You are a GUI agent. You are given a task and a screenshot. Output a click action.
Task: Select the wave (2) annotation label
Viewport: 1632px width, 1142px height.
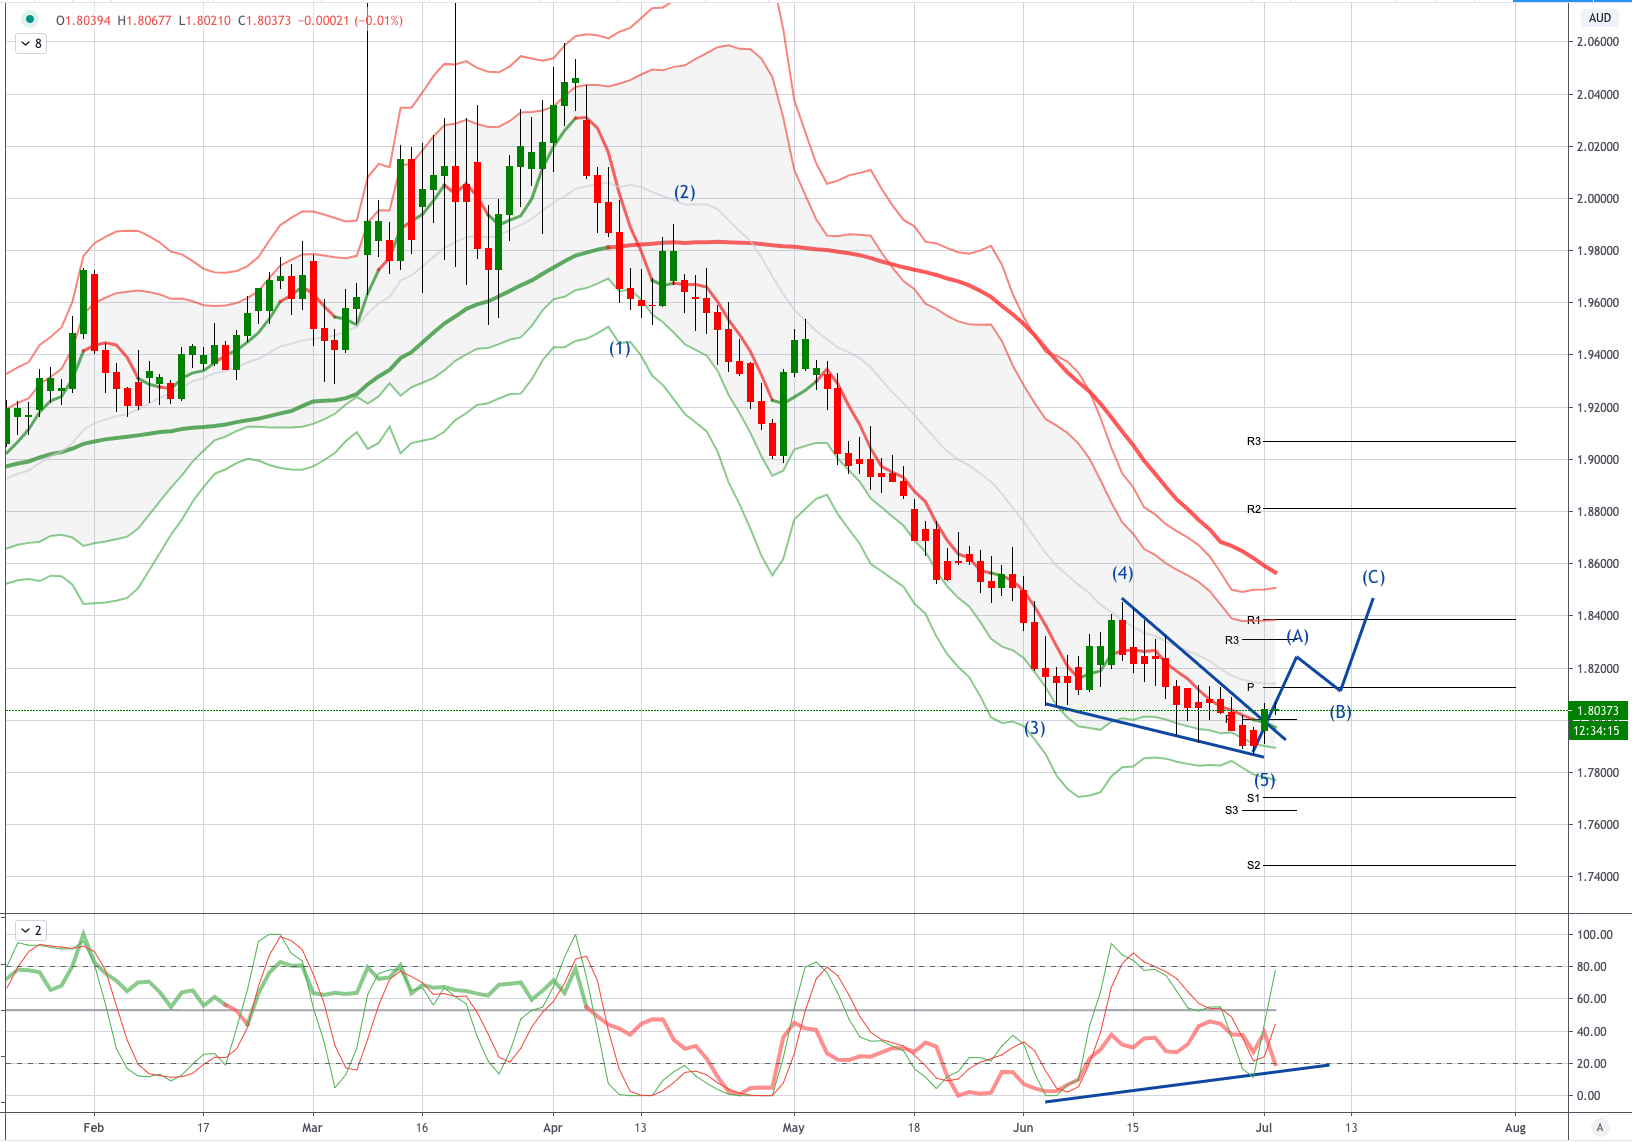pyautogui.click(x=684, y=192)
